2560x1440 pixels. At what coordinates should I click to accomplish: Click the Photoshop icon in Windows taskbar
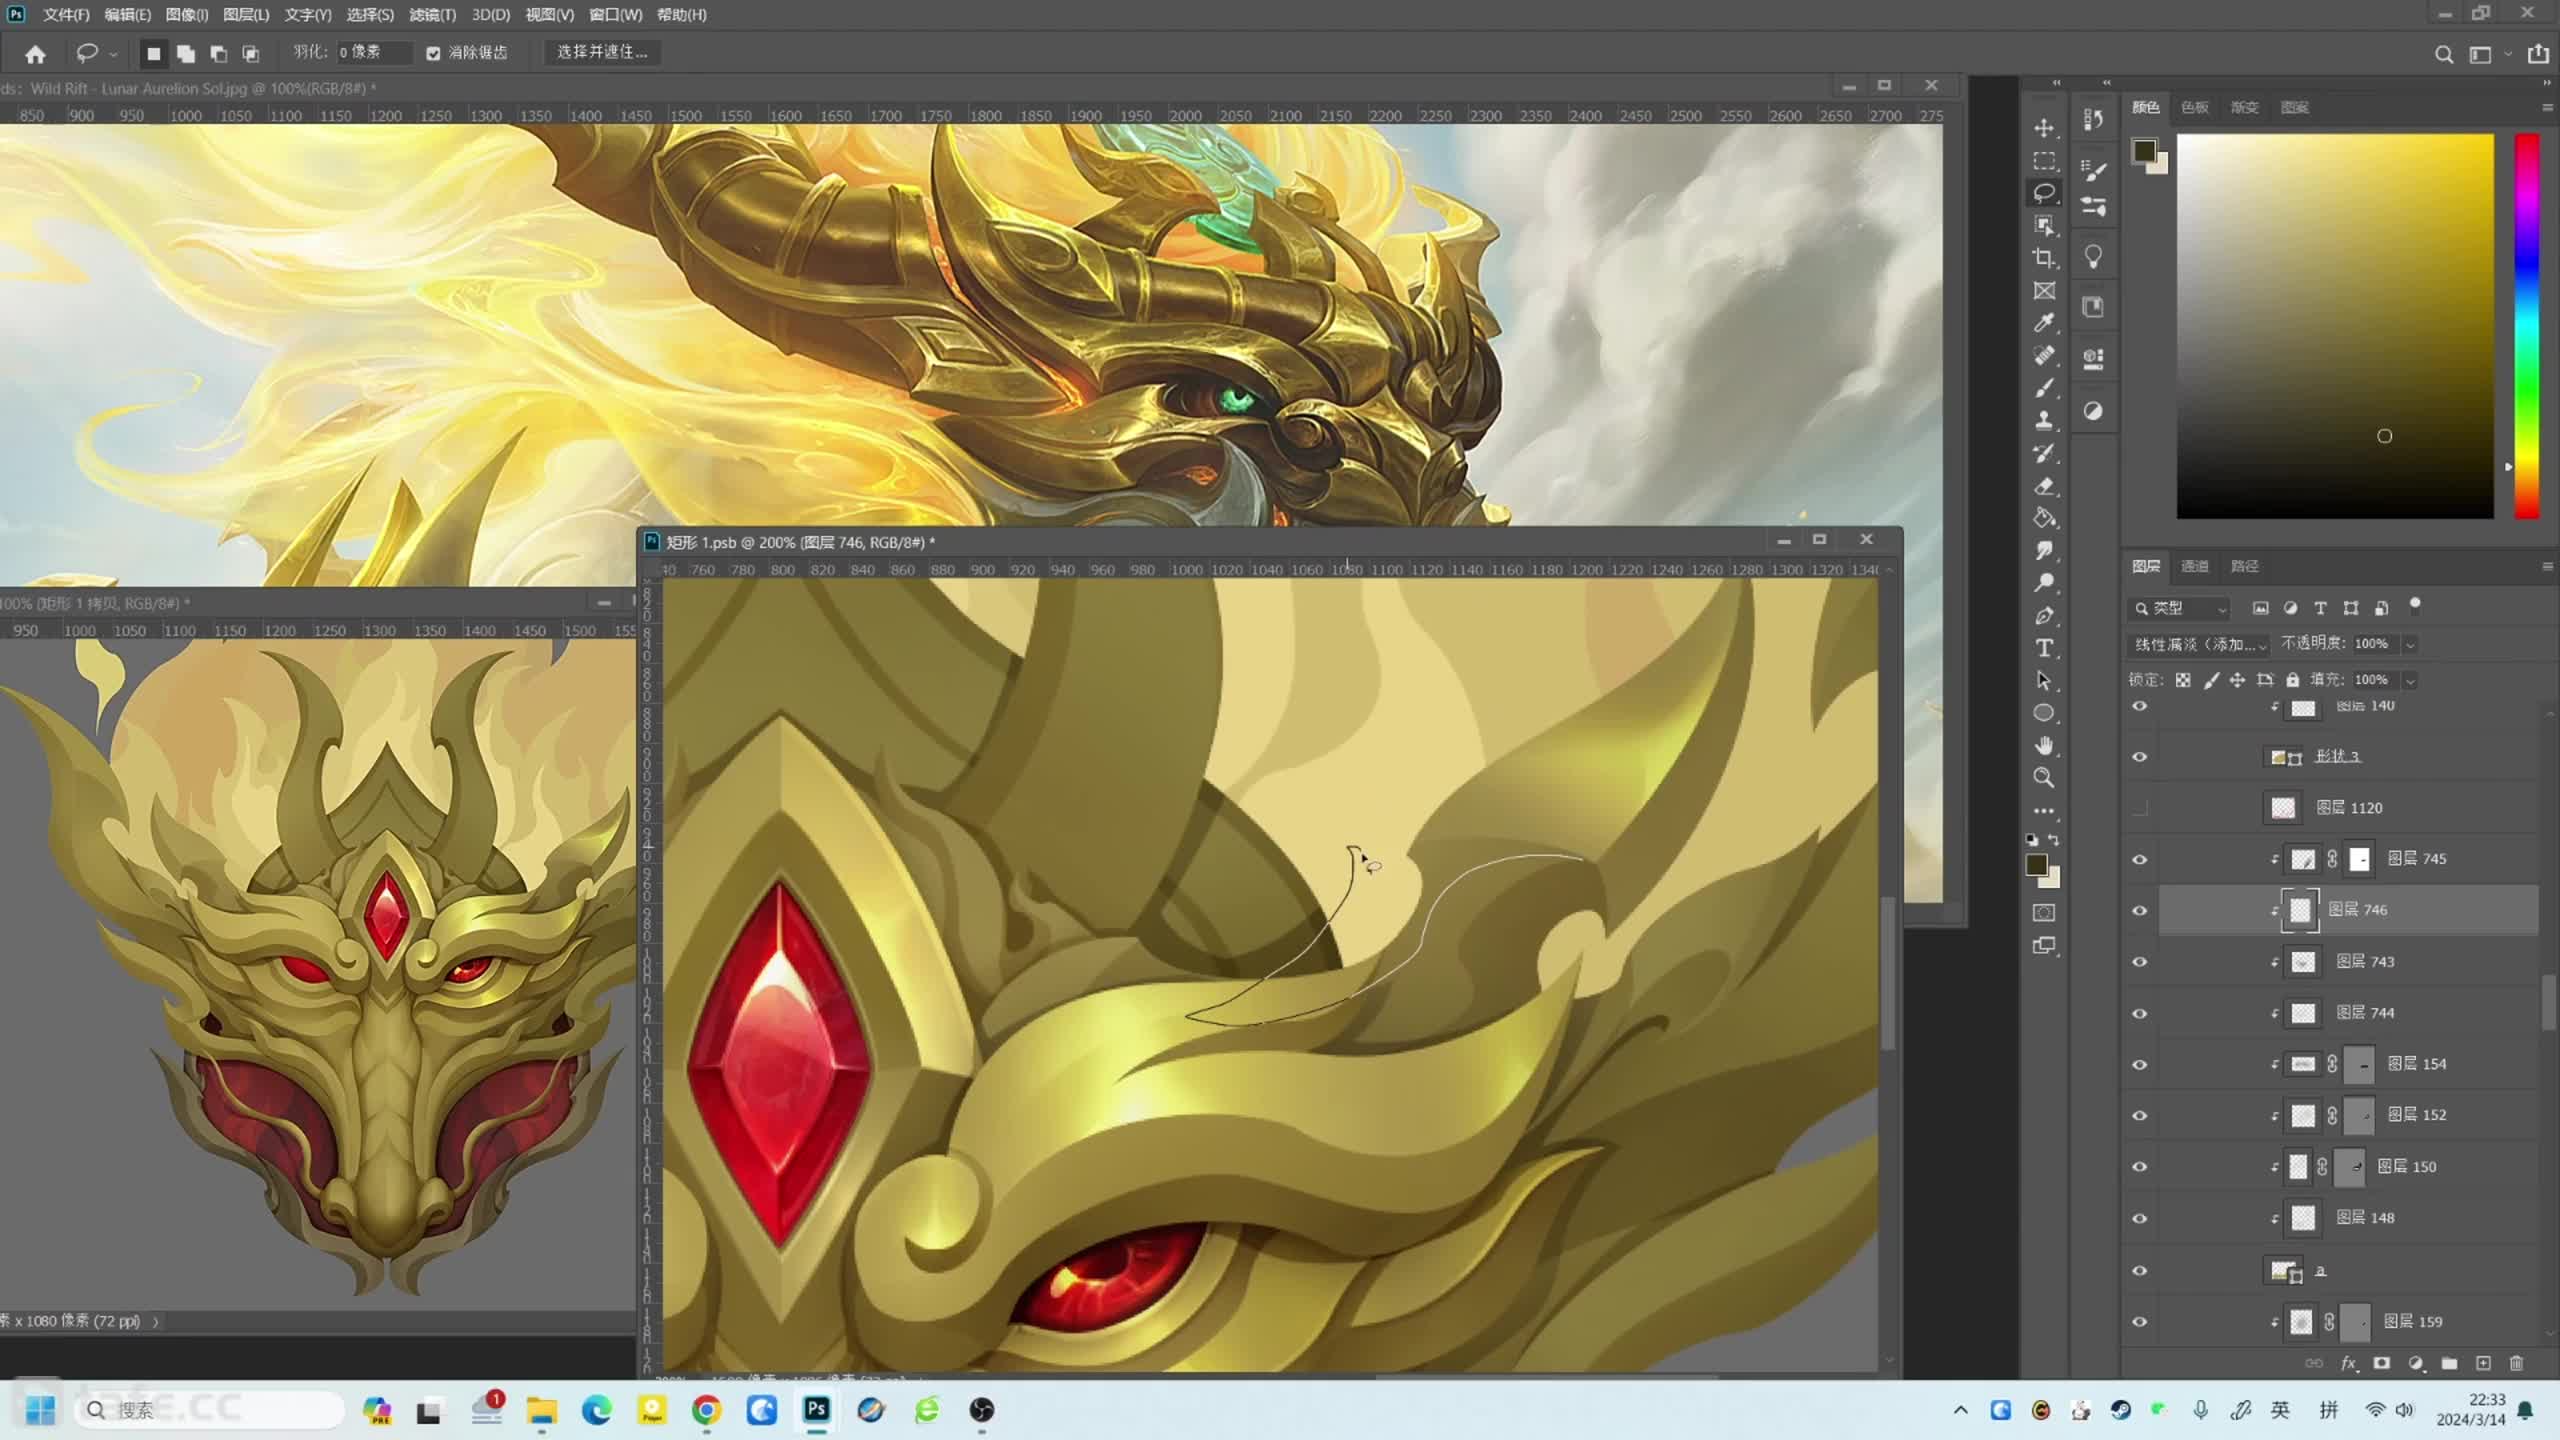pyautogui.click(x=816, y=1410)
